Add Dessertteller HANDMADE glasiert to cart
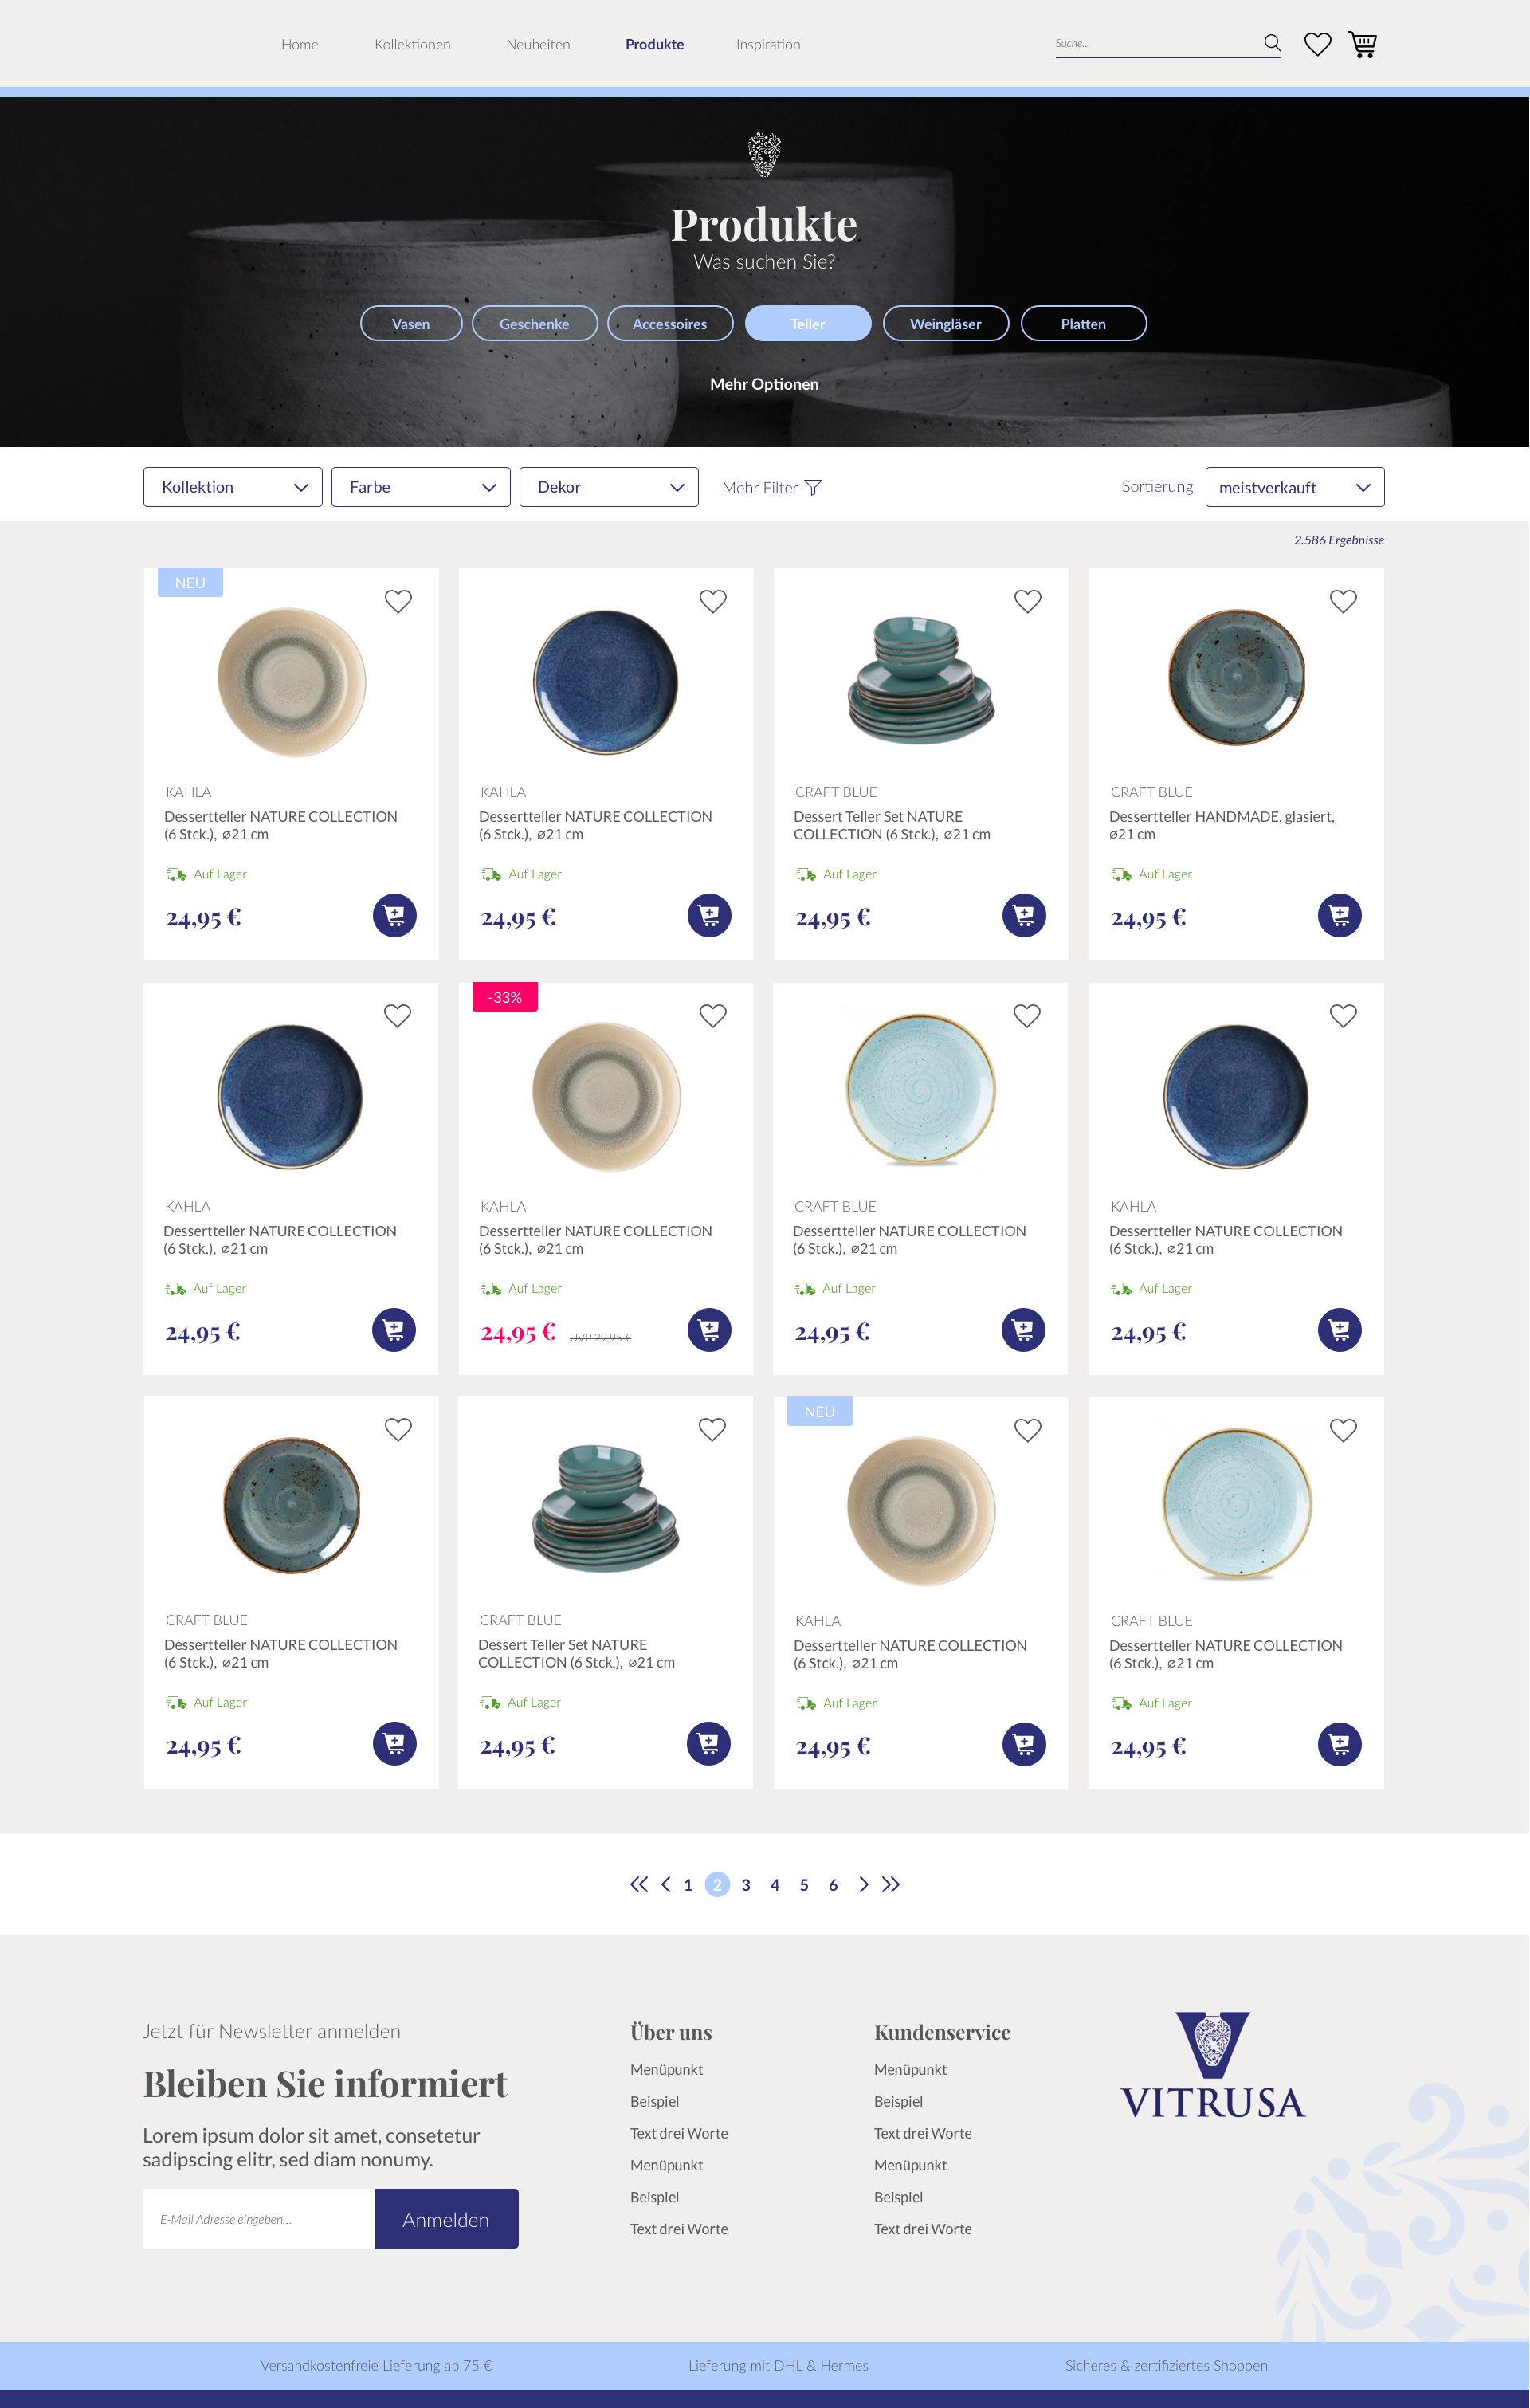The image size is (1530, 2408). [1339, 915]
